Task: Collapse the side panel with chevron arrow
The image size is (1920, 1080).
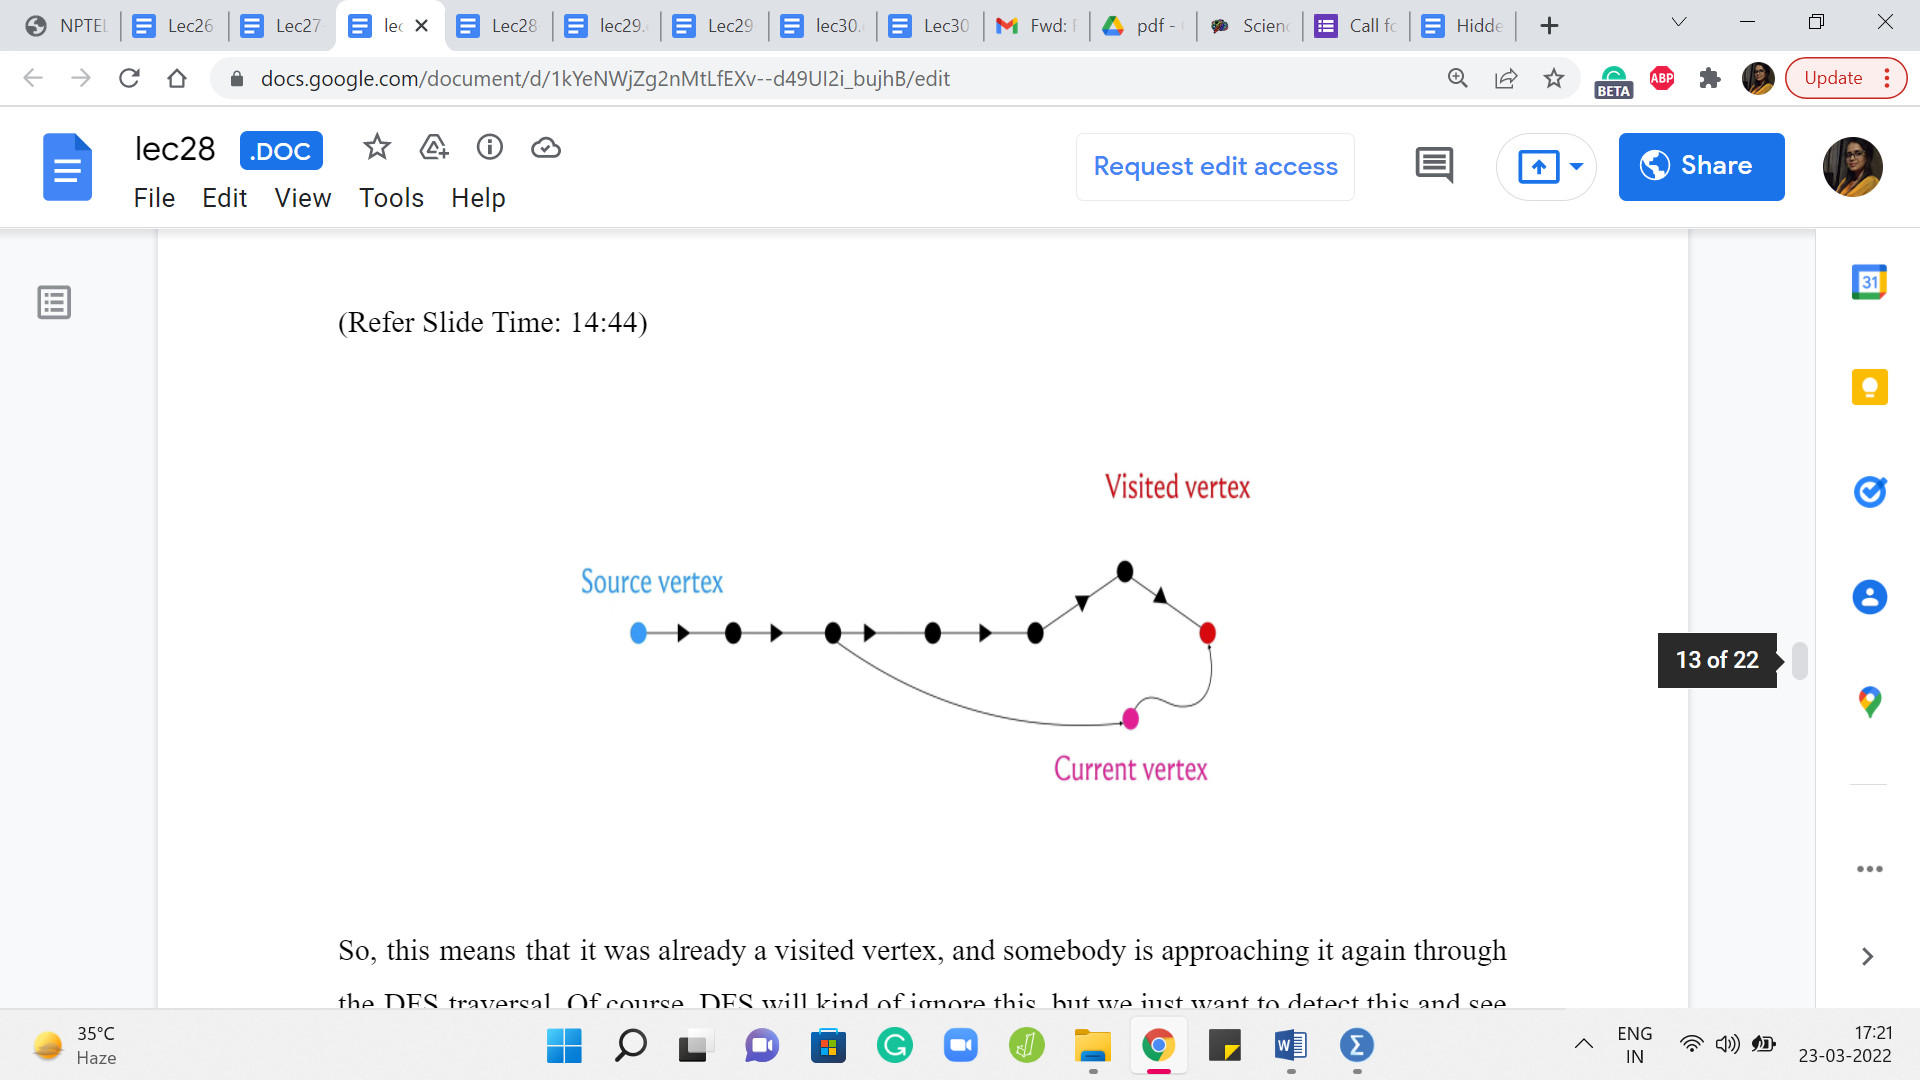Action: [1867, 957]
